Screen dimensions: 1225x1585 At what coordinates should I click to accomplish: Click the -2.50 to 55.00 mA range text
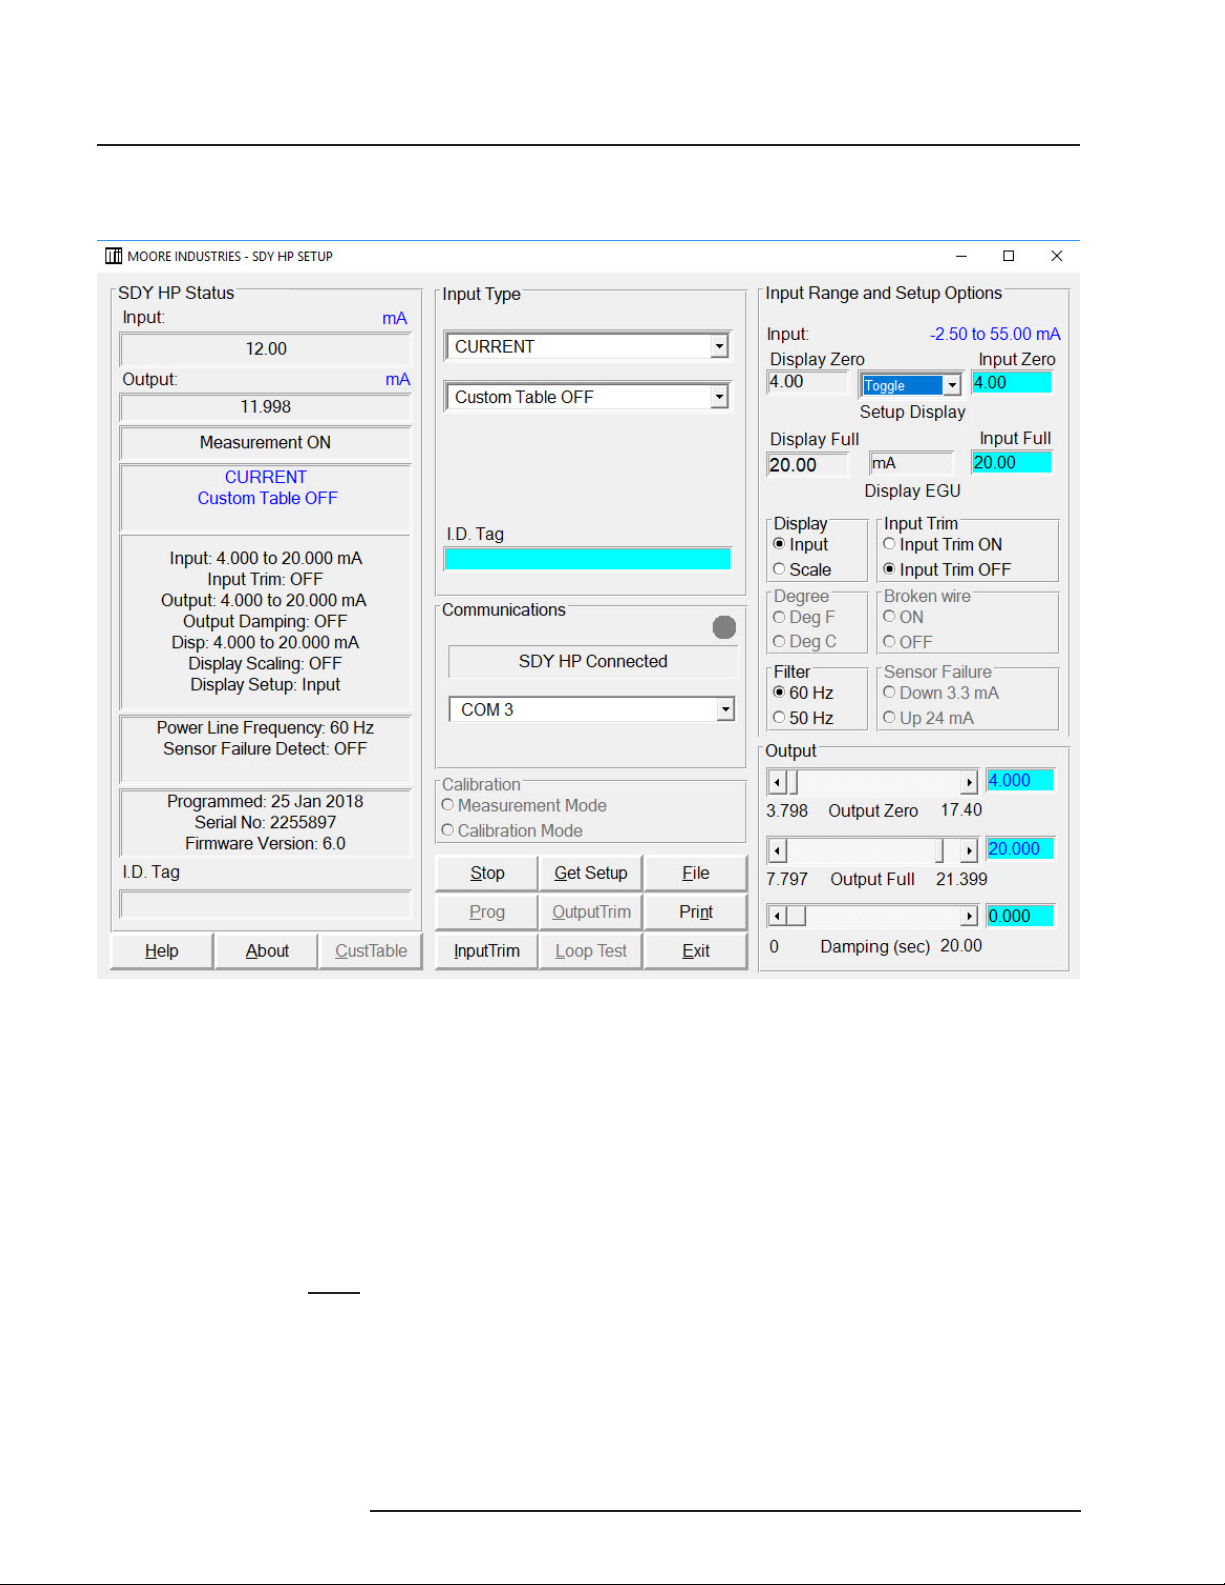995,334
